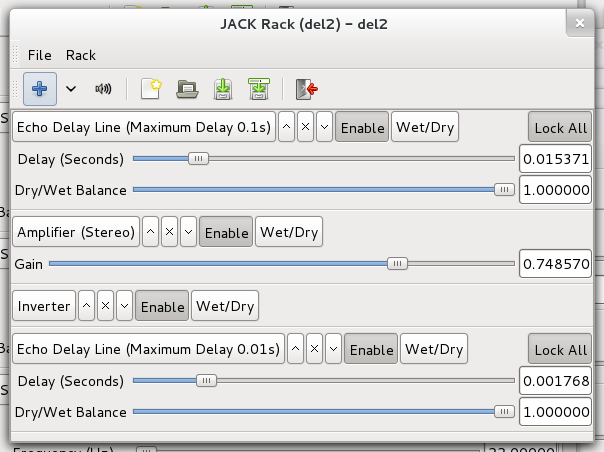The height and width of the screenshot is (452, 604).
Task: Remove the Inverter plugin
Action: 106,306
